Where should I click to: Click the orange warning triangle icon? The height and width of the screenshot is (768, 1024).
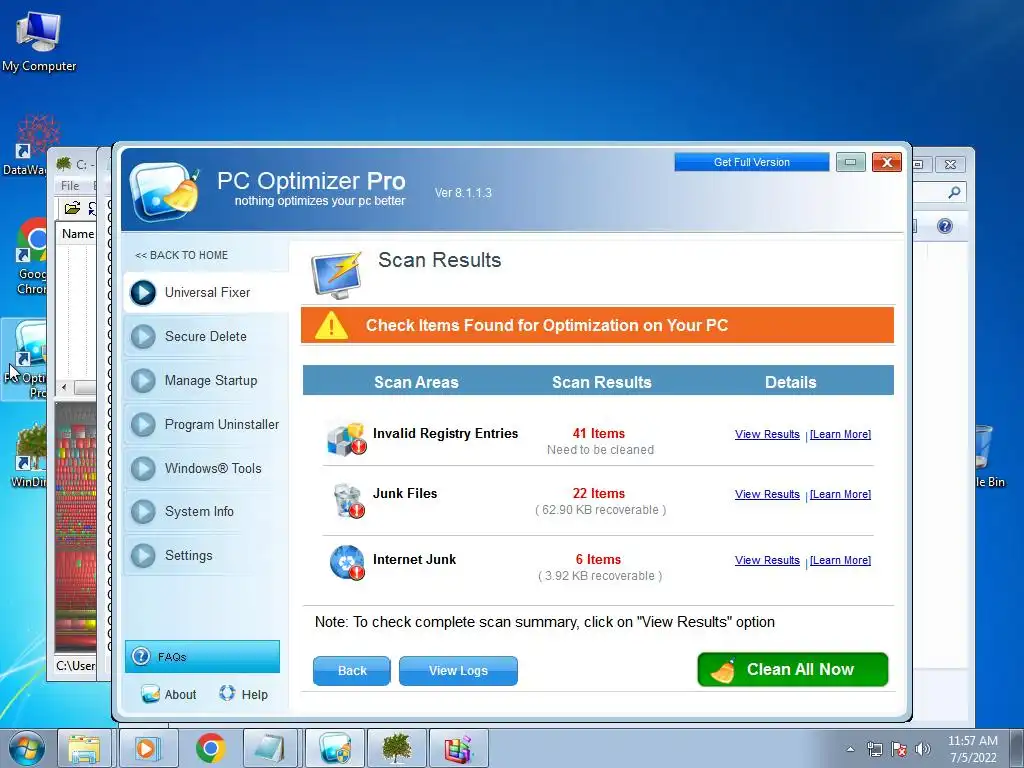click(x=331, y=325)
